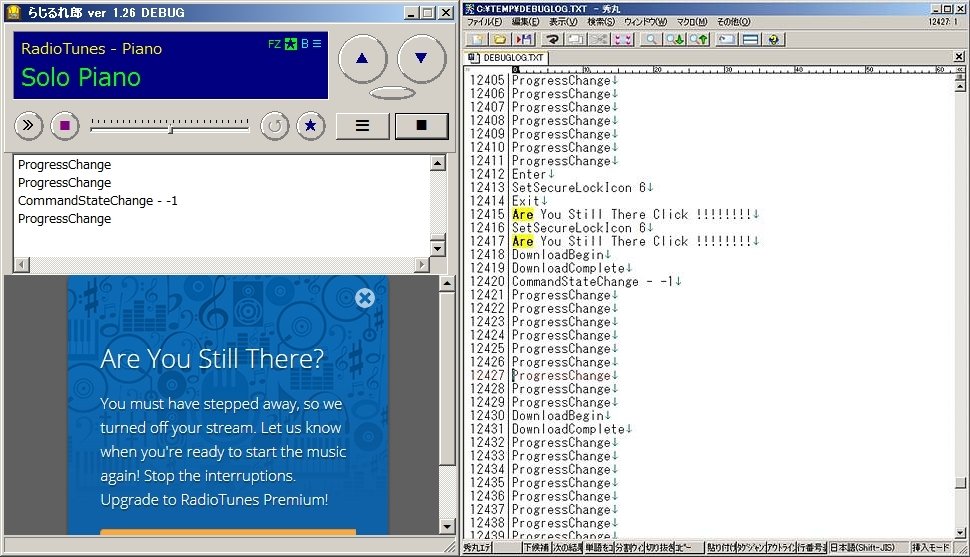Screen dimensions: 970x557
Task: Click the RadioTunes - Piano text in display
Action: point(92,48)
